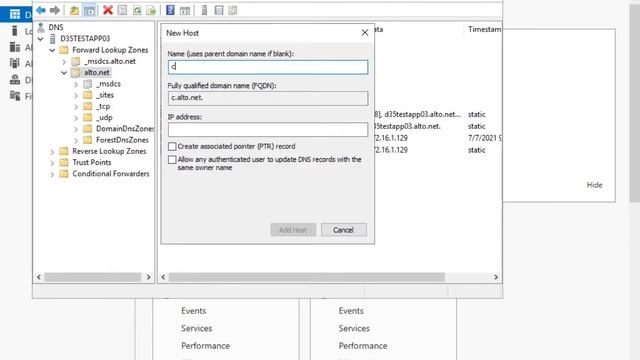Click left scroll arrow of tree pane
The image size is (640, 360).
39,277
